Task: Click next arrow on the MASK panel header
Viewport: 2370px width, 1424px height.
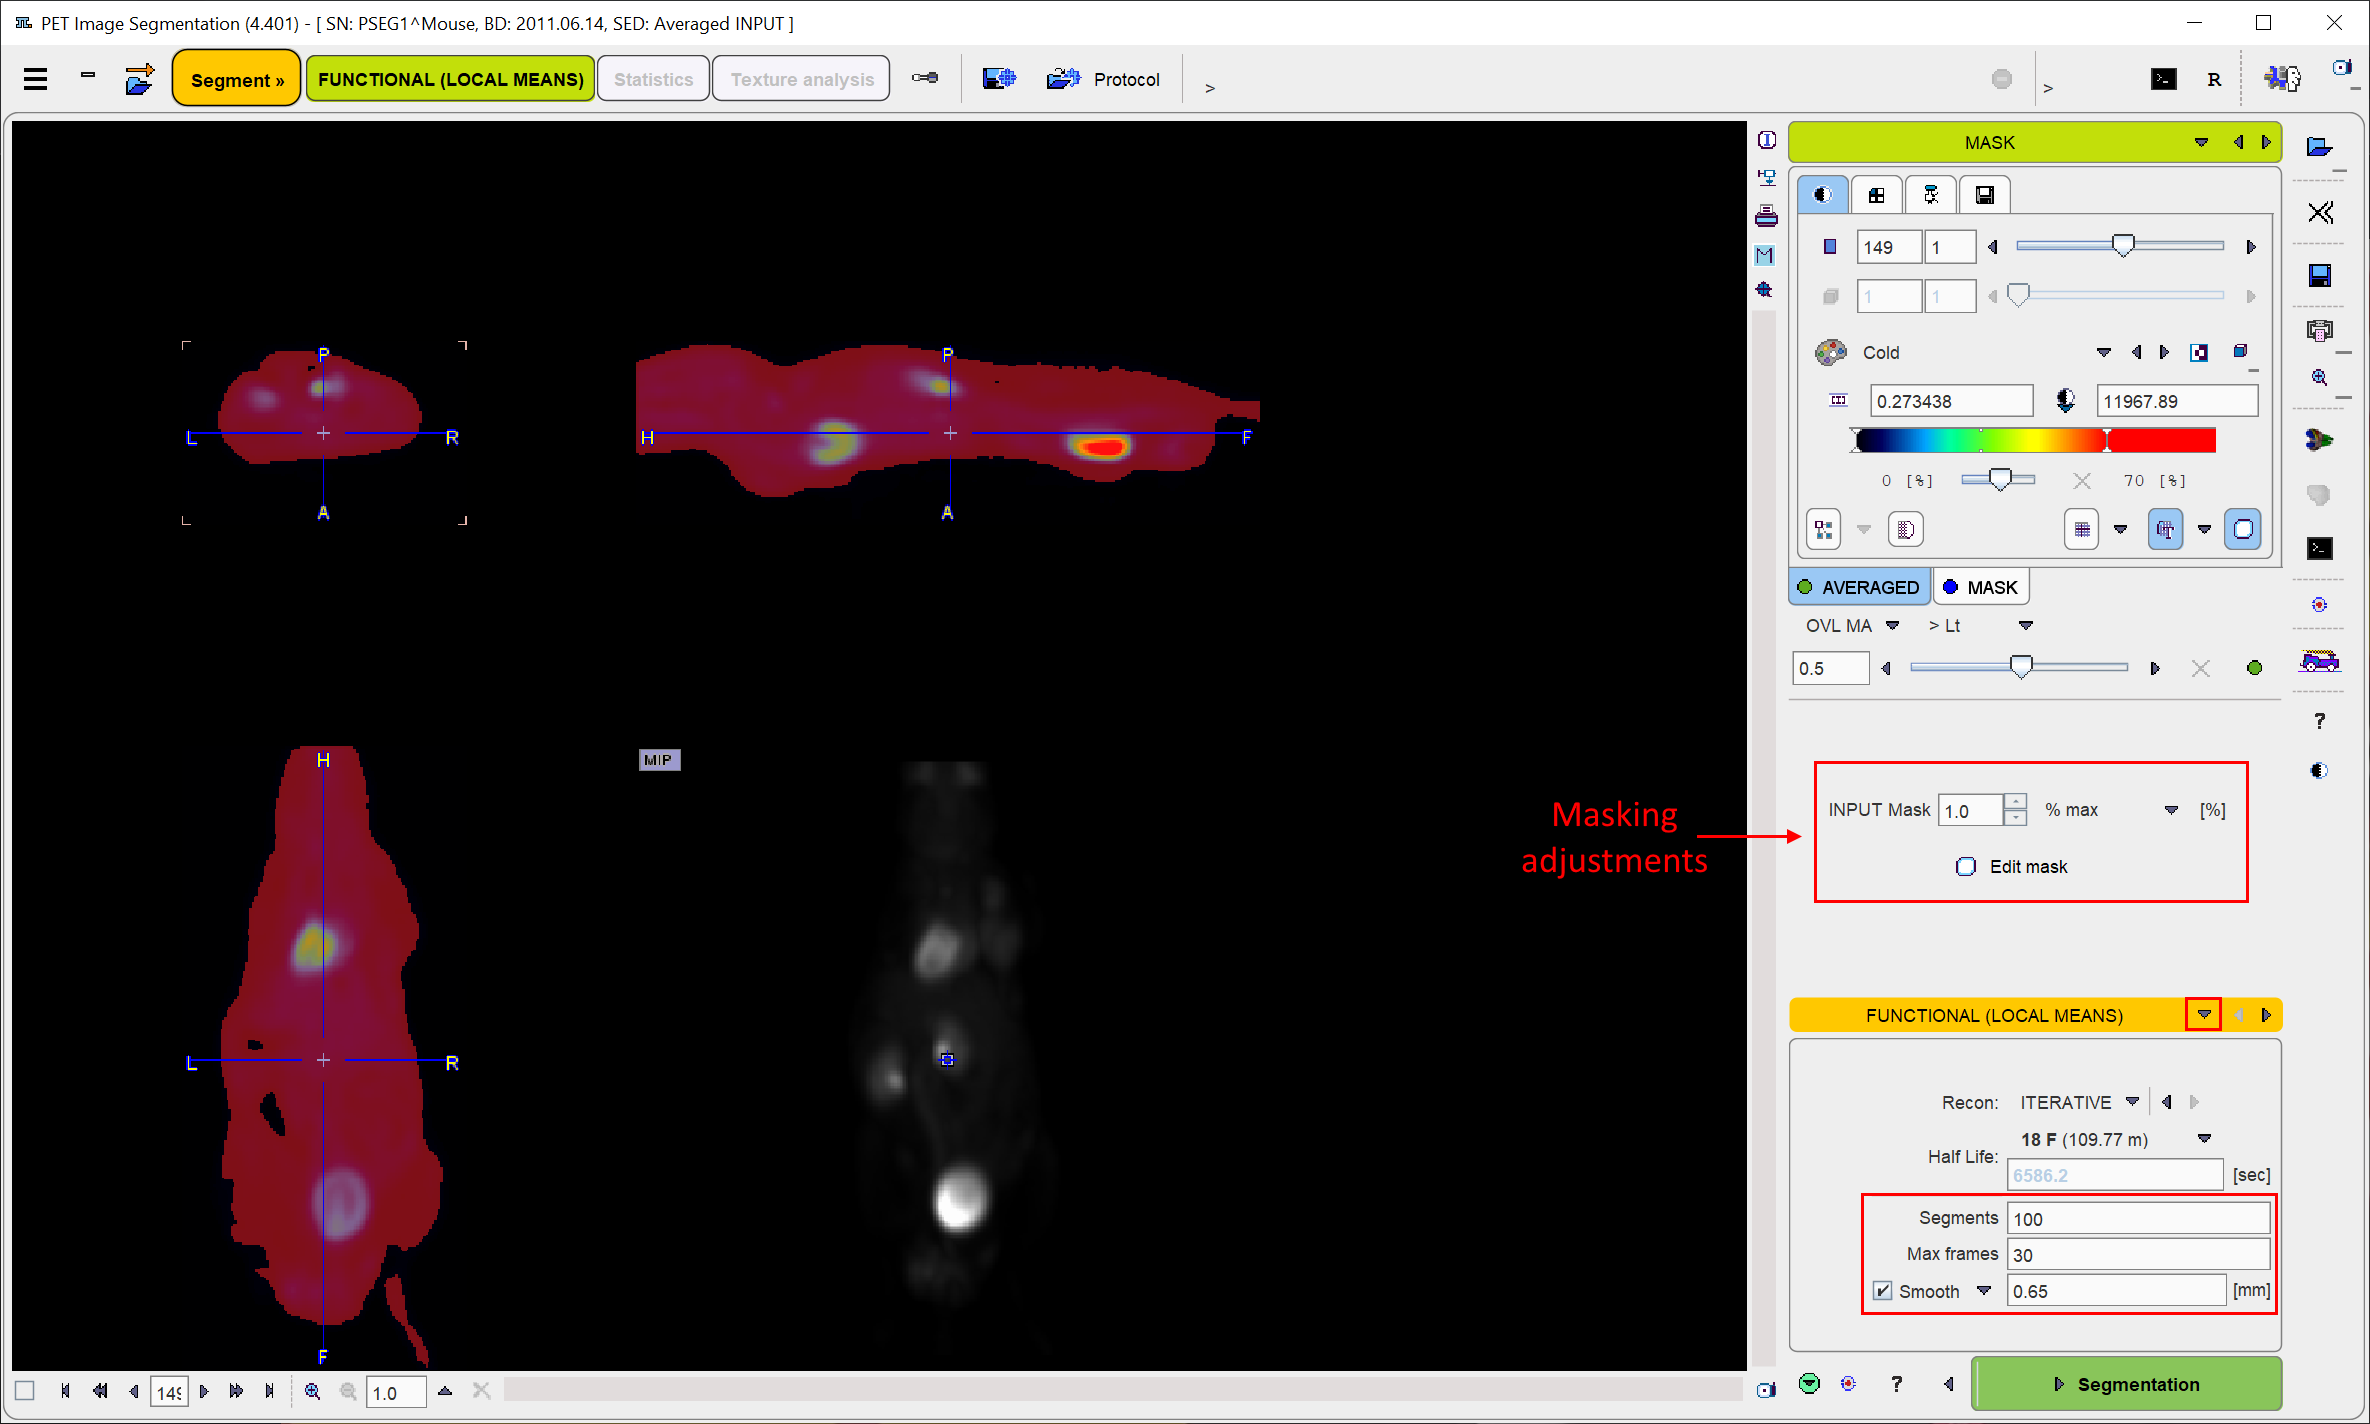Action: pyautogui.click(x=2266, y=142)
